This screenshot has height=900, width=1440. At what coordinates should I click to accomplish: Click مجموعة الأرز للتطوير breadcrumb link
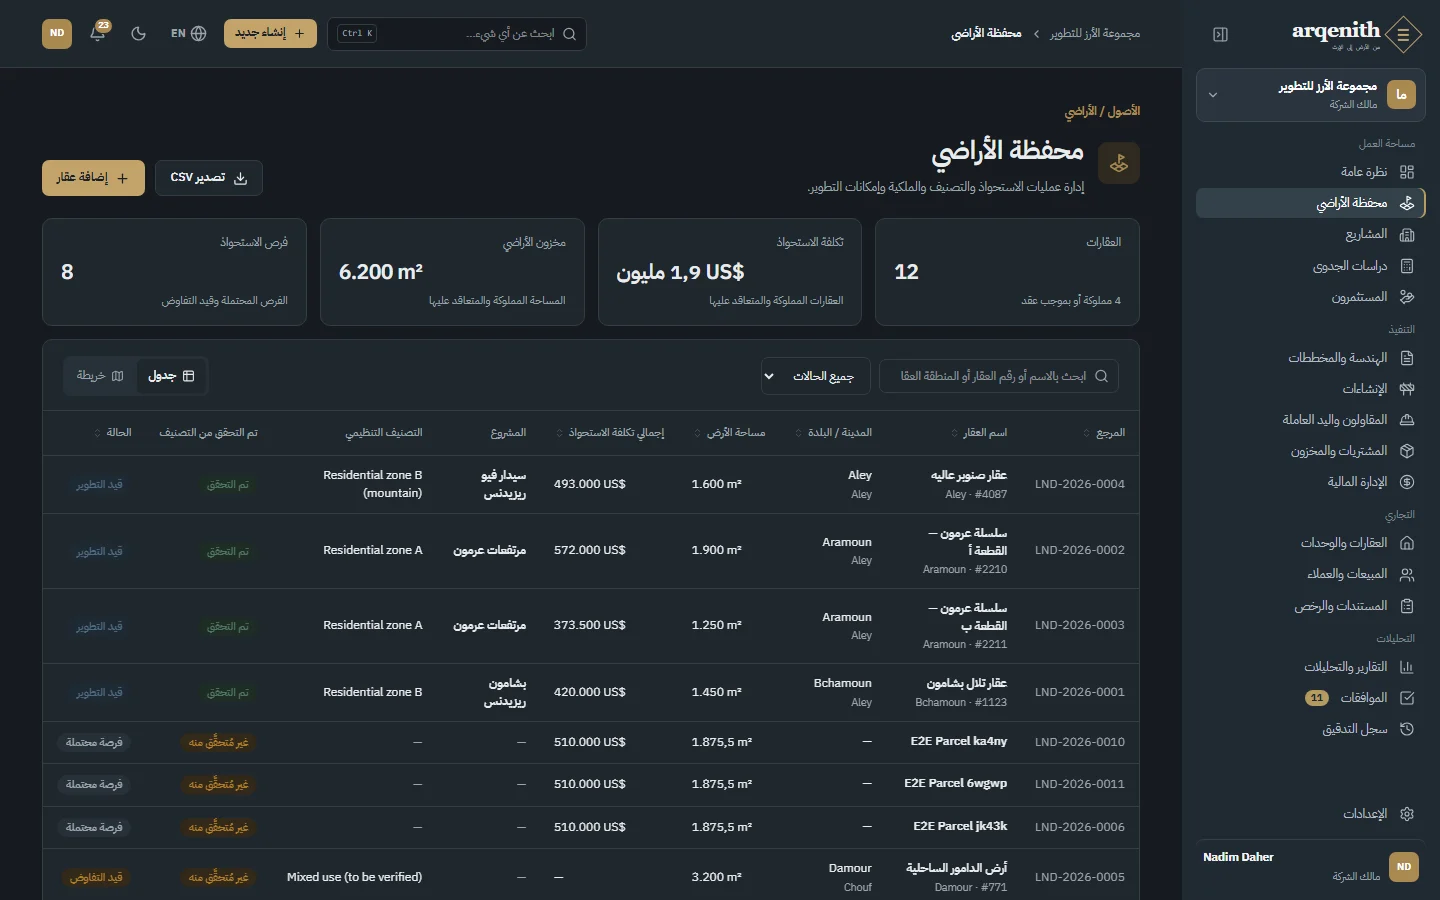(x=1095, y=34)
